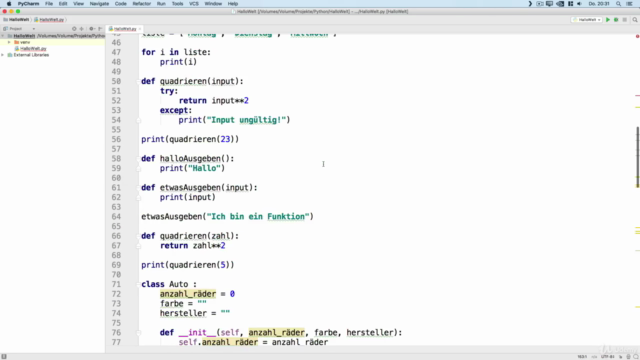Collapse the HalloWelt project root node
Screen dimensions: 640x360
point(3,36)
